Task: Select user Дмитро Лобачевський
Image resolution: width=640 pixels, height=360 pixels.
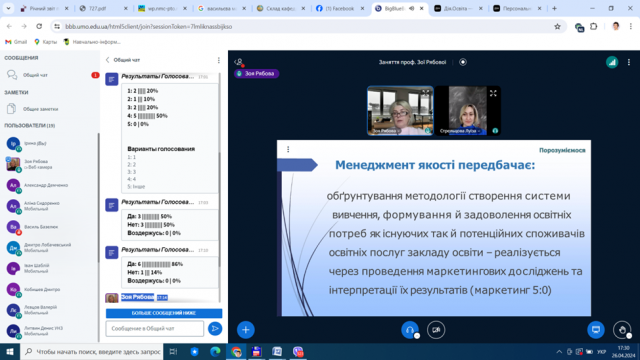Action: pos(51,247)
